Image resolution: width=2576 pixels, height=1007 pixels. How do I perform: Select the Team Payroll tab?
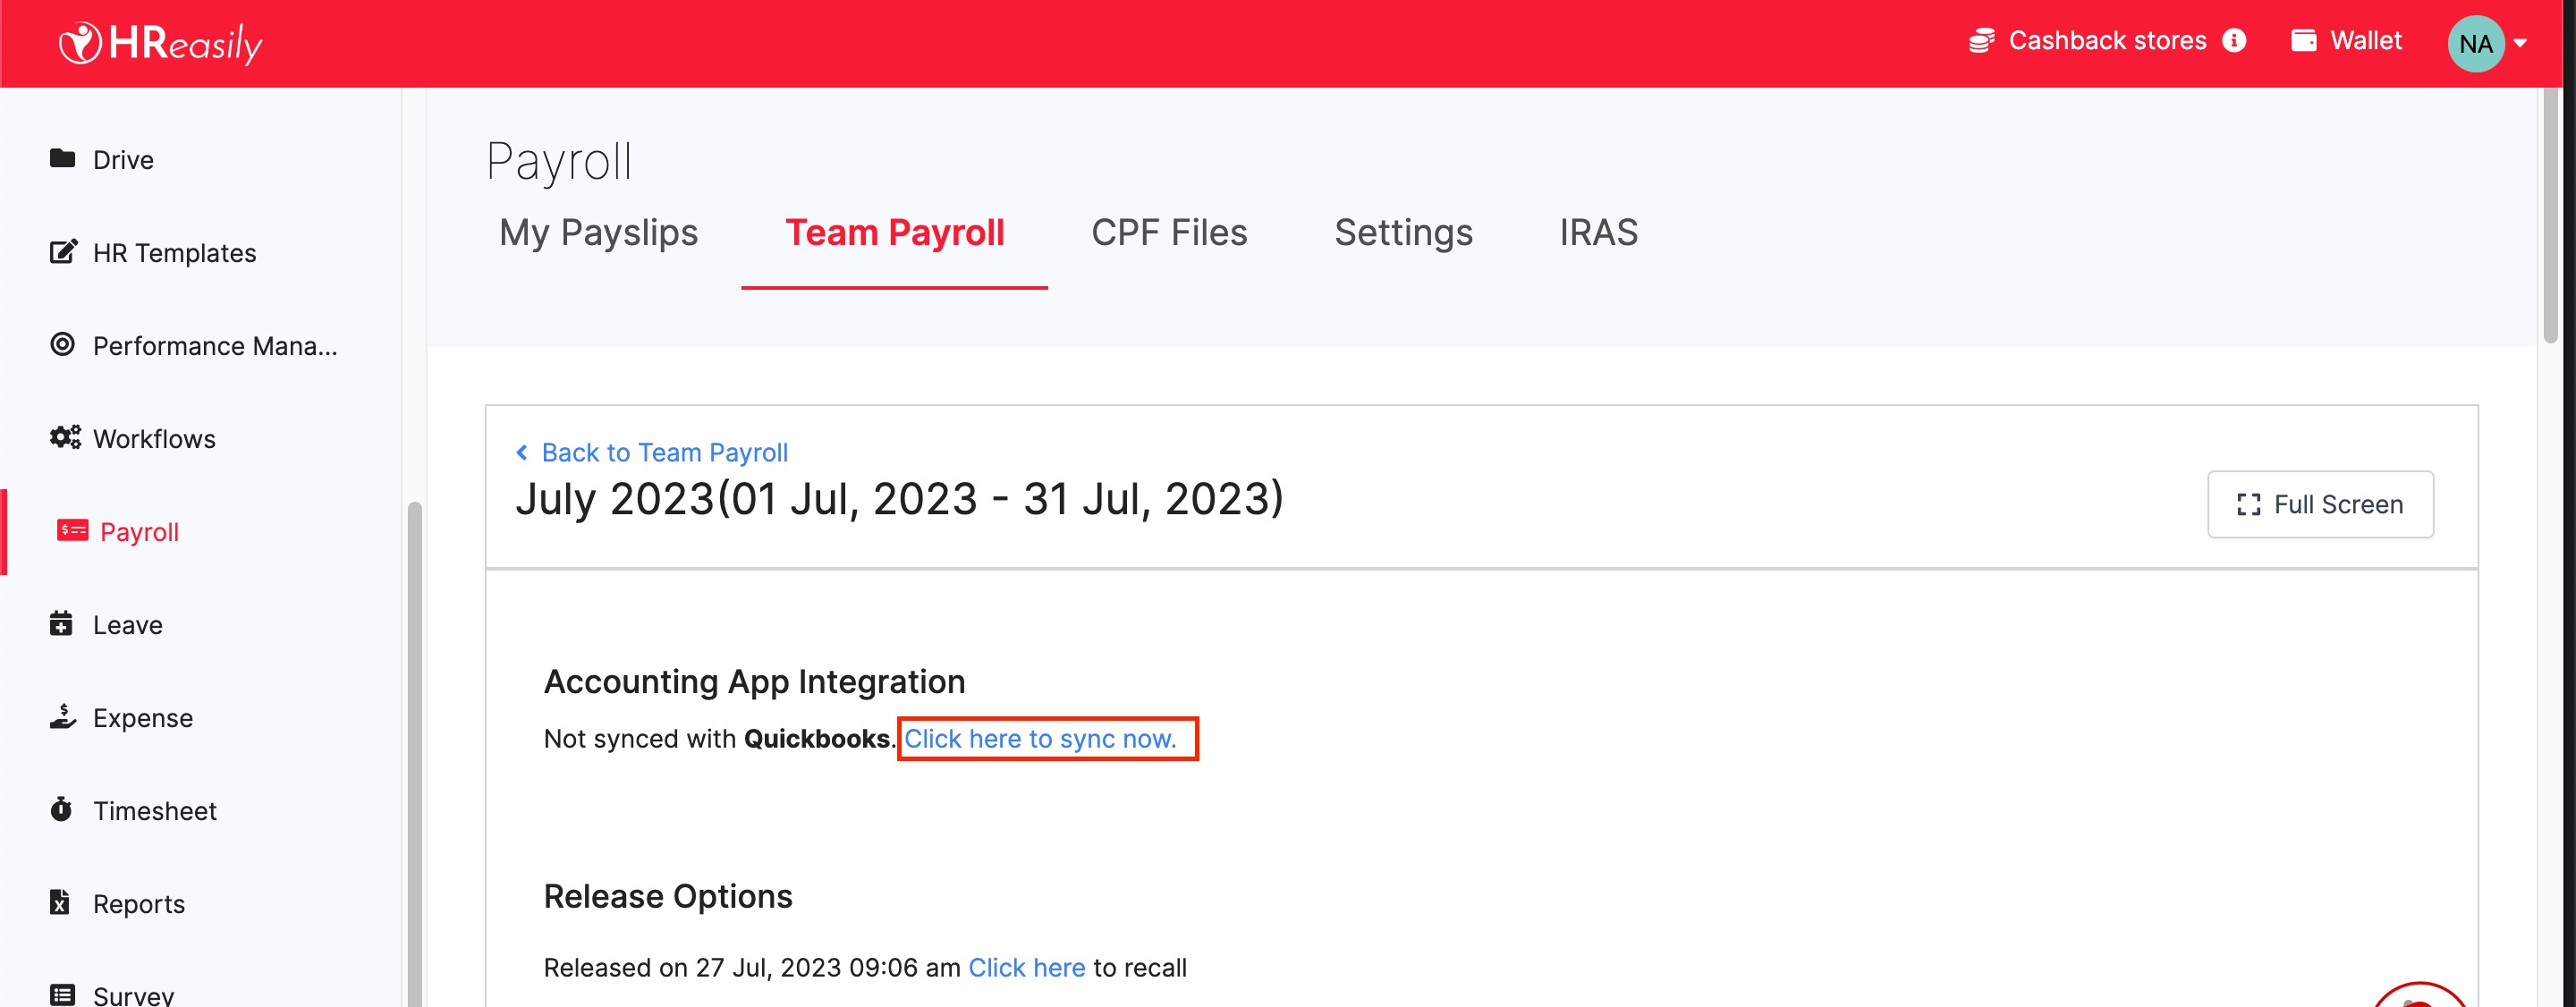(894, 232)
